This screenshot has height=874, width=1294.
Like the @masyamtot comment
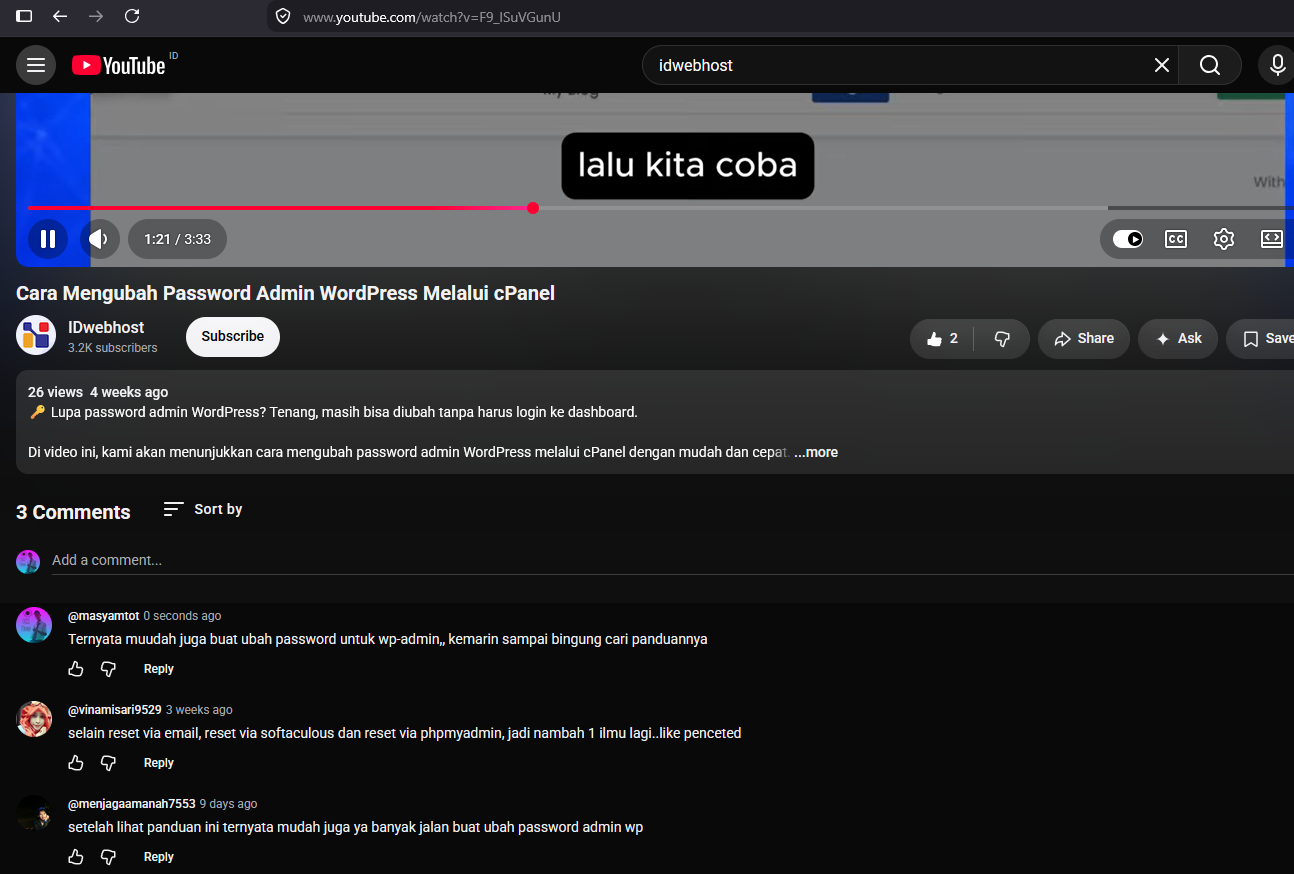(x=76, y=669)
